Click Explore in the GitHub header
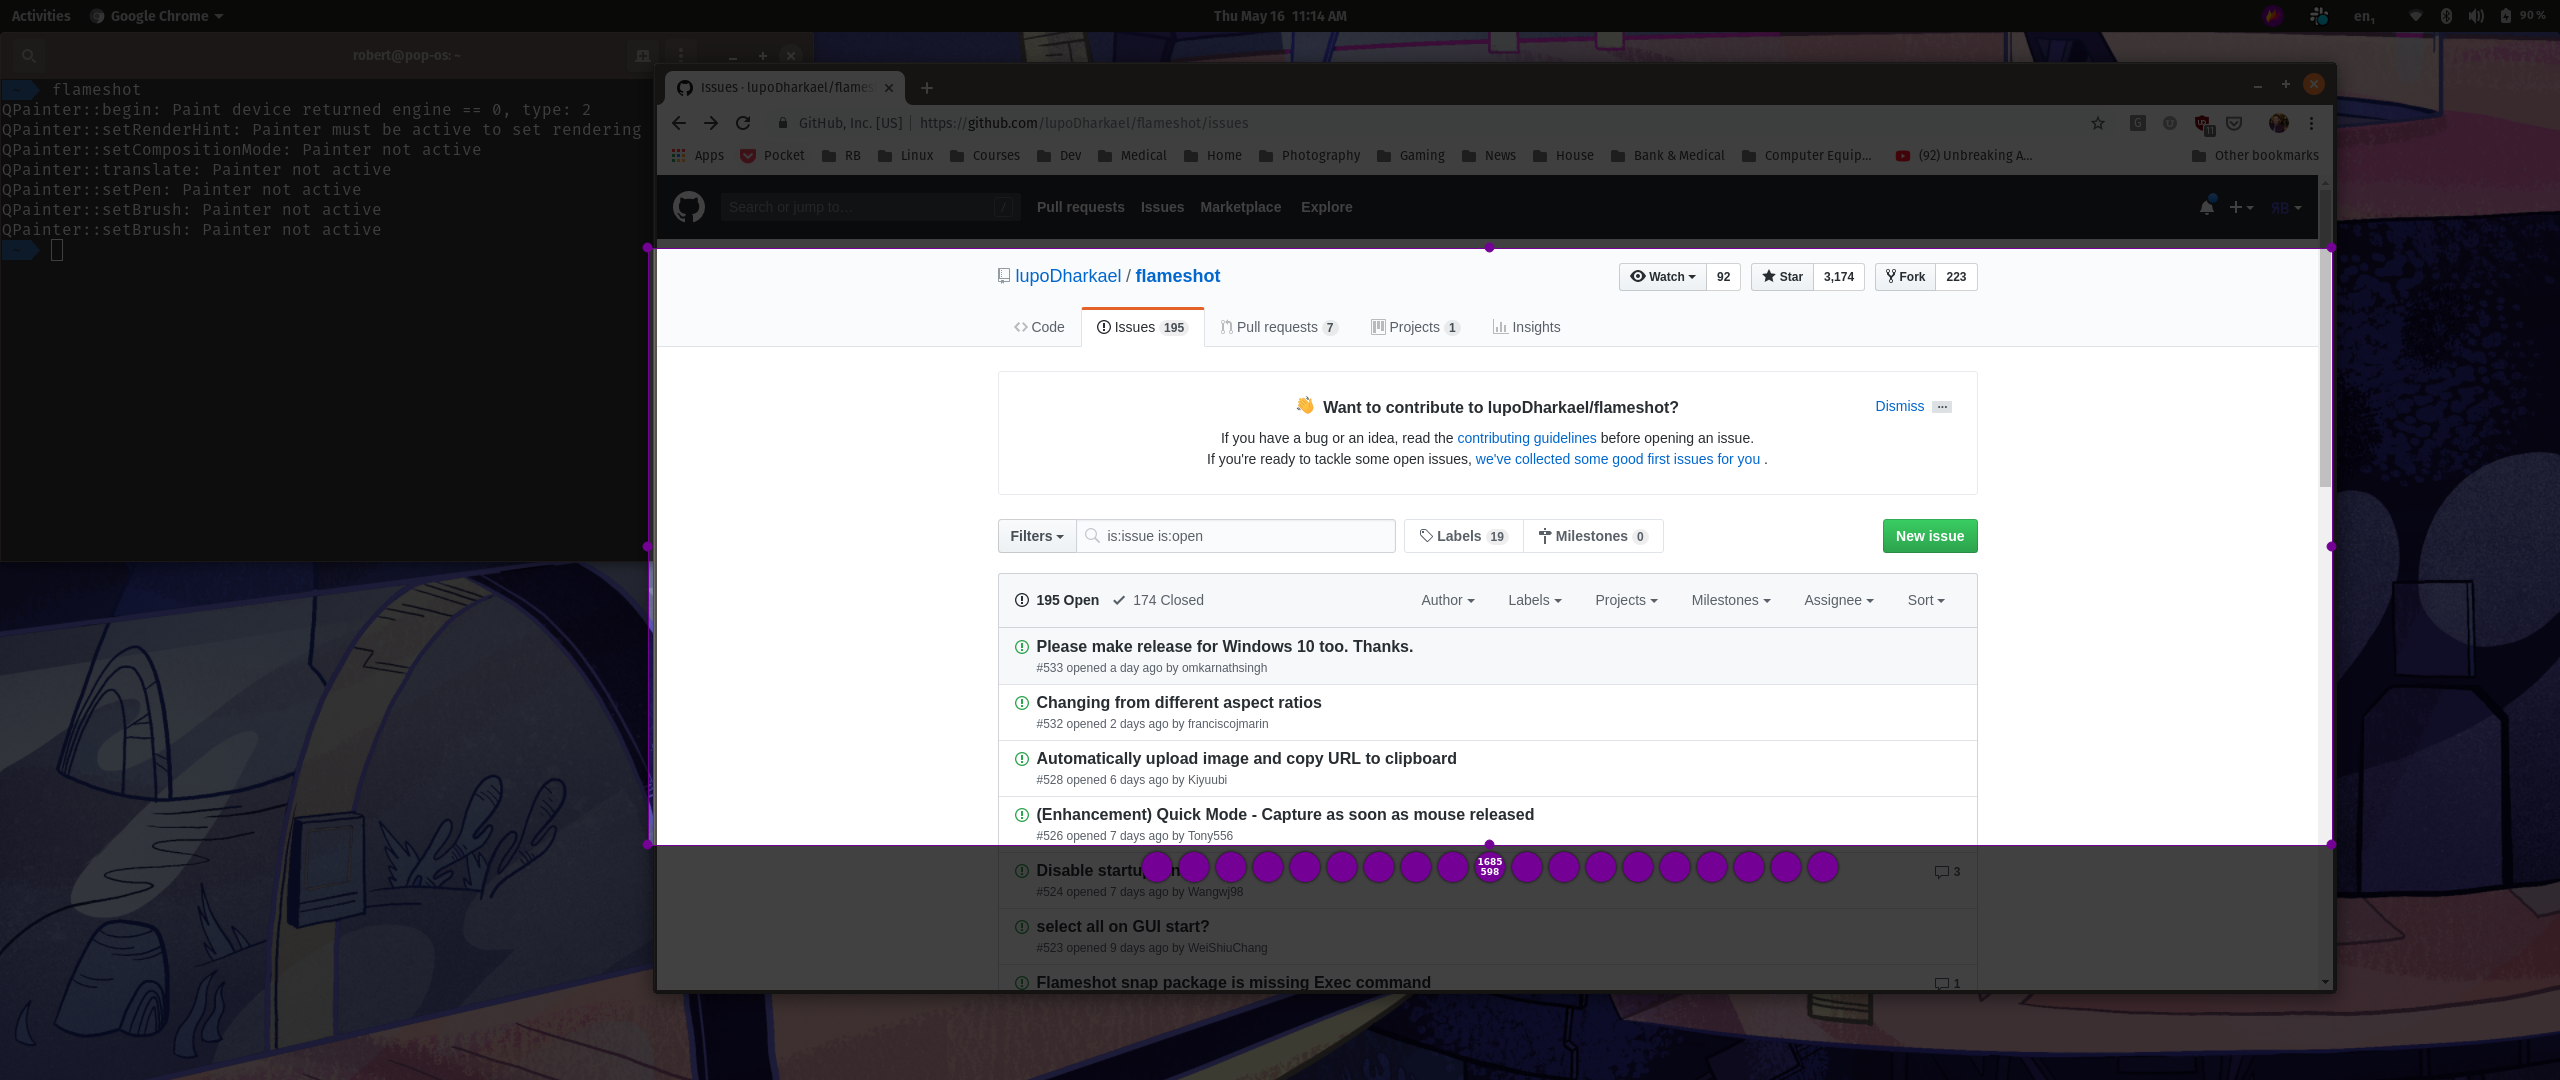 (1326, 207)
